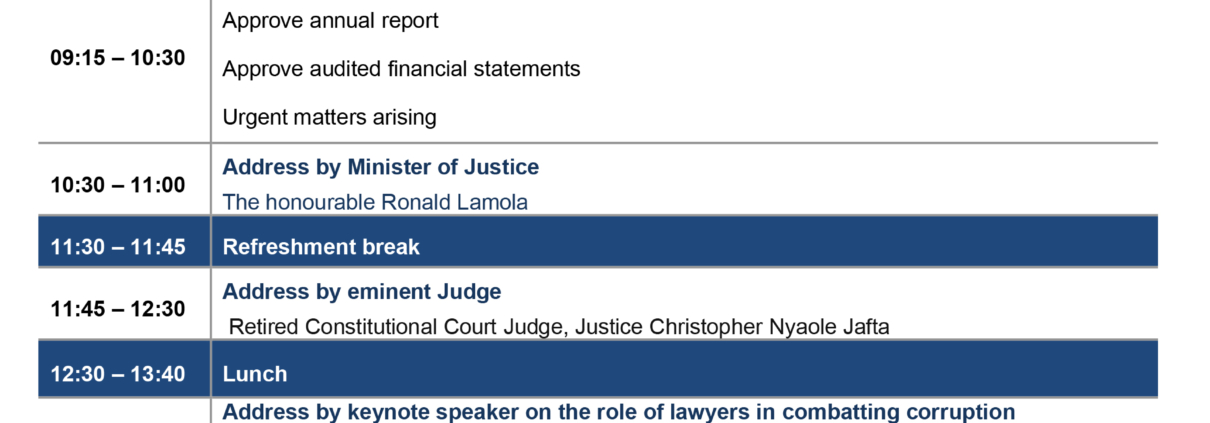The image size is (1210, 423).
Task: Click the 10:30 – 11:00 time slot
Action: click(x=118, y=185)
